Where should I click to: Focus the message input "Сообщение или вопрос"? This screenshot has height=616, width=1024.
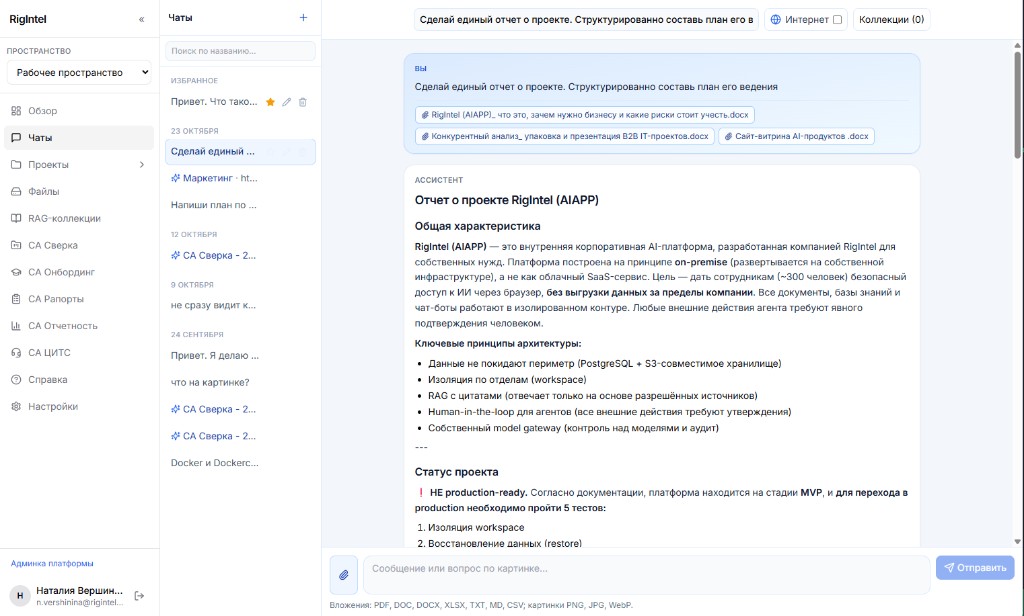pyautogui.click(x=647, y=575)
